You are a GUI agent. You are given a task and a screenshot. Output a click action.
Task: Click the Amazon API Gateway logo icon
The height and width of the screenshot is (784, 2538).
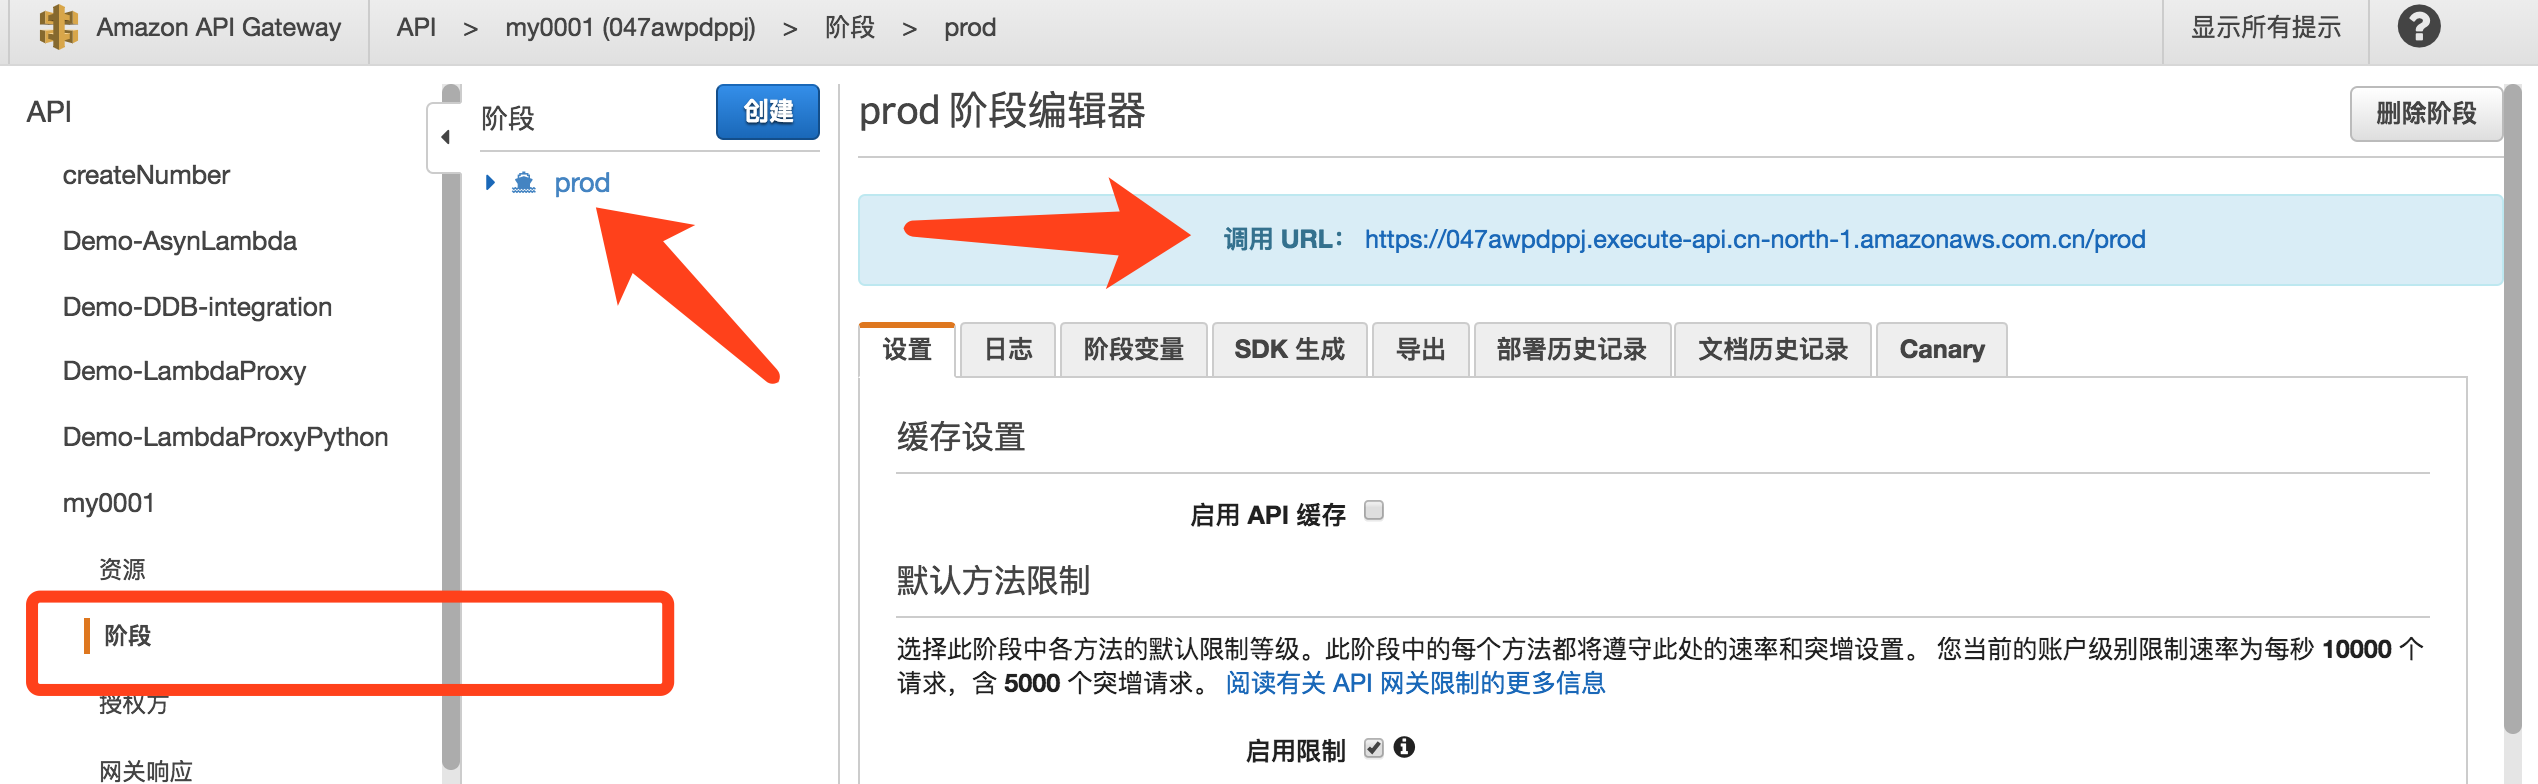point(58,27)
